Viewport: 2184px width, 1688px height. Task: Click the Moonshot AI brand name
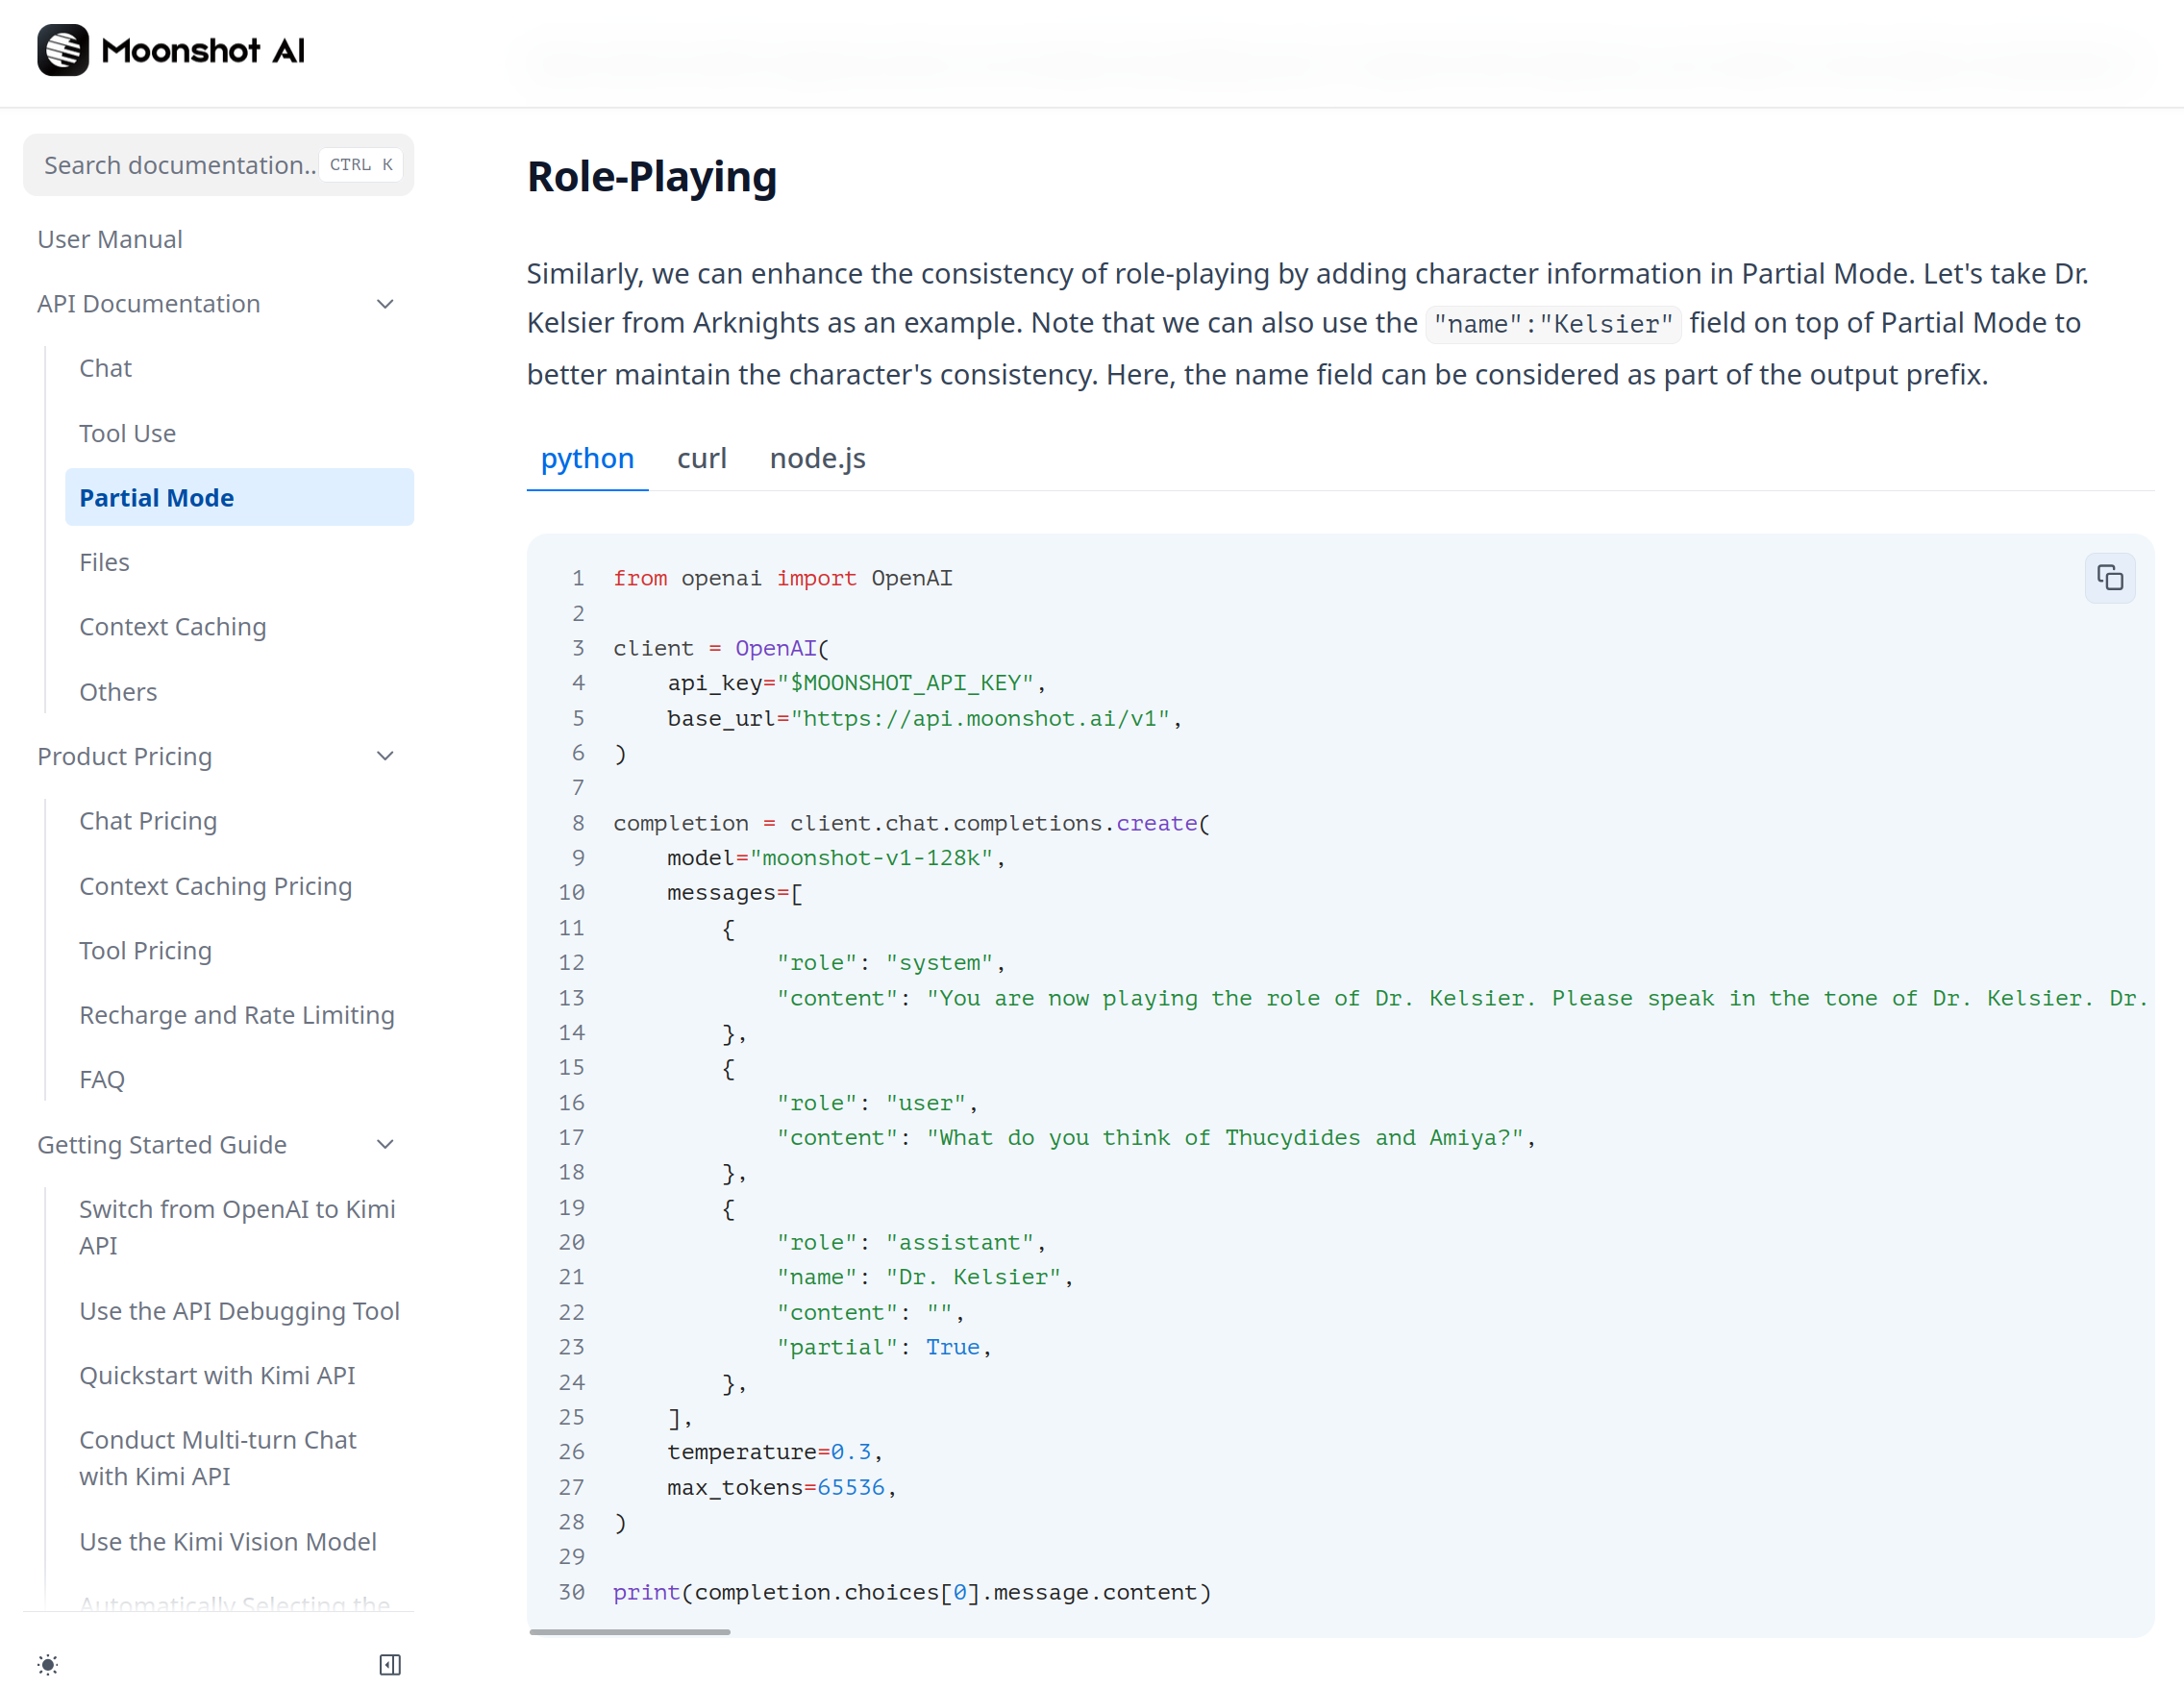(x=203, y=50)
